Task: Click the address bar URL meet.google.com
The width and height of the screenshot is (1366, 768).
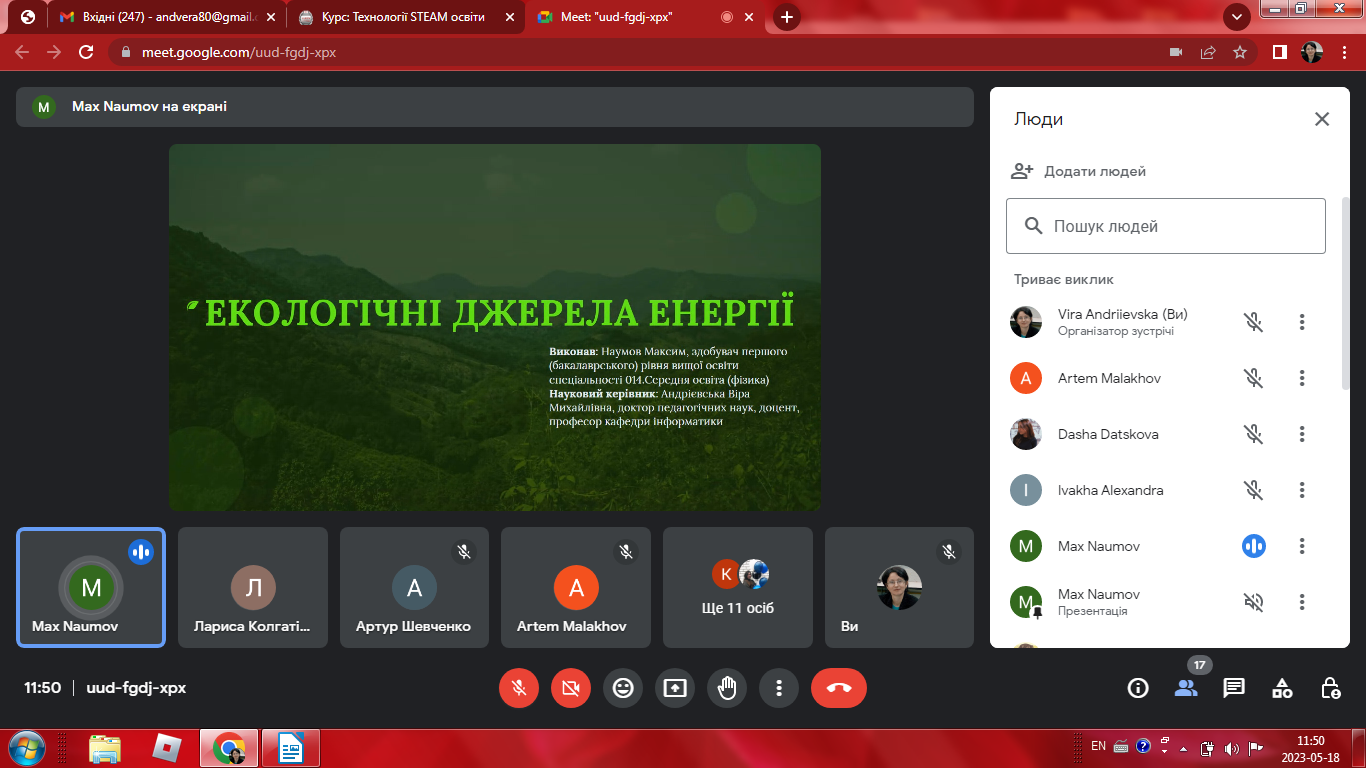Action: tap(237, 52)
